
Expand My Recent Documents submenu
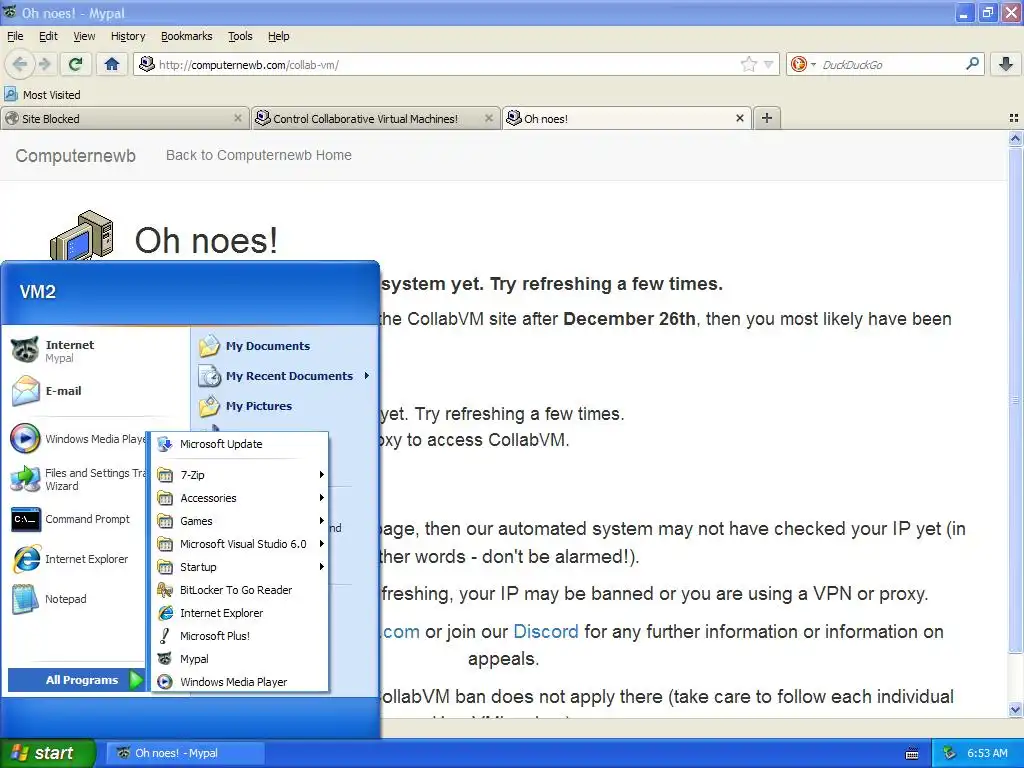click(285, 376)
